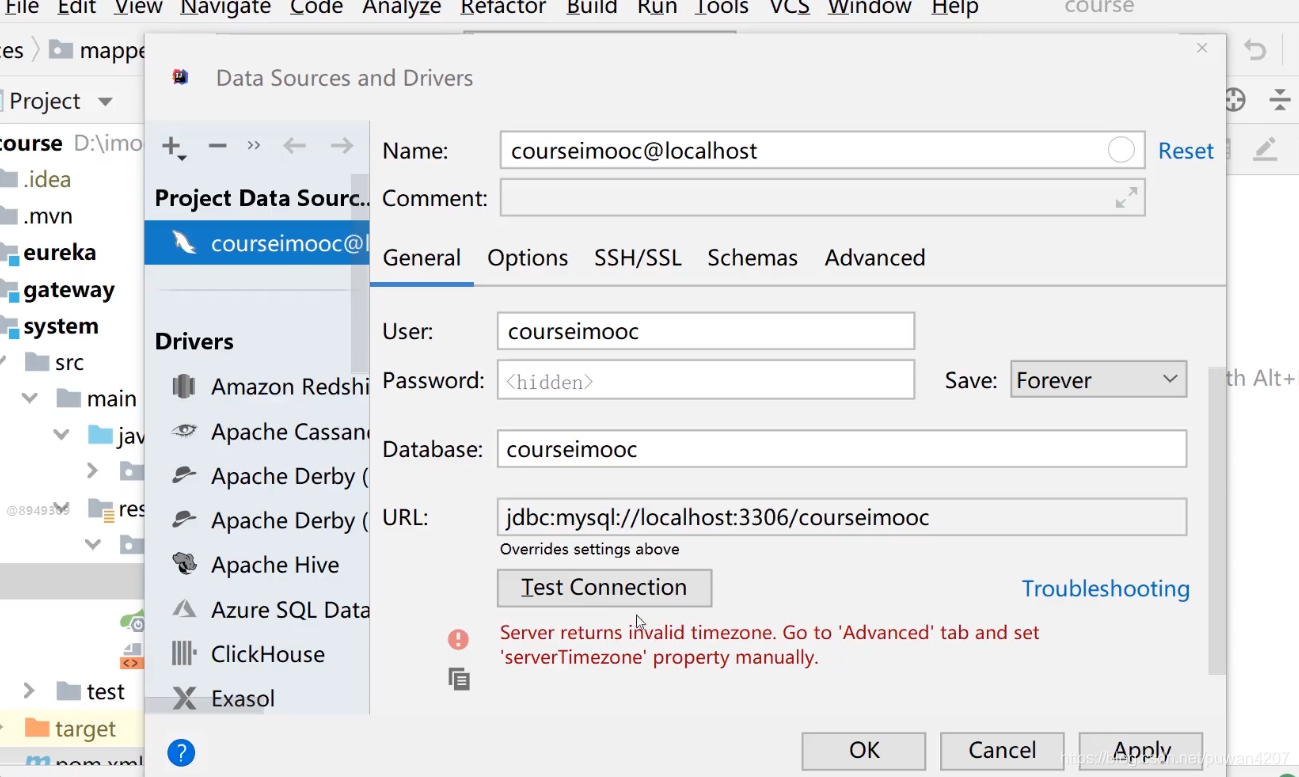Click the Test Connection button
The height and width of the screenshot is (777, 1299).
[x=605, y=588]
